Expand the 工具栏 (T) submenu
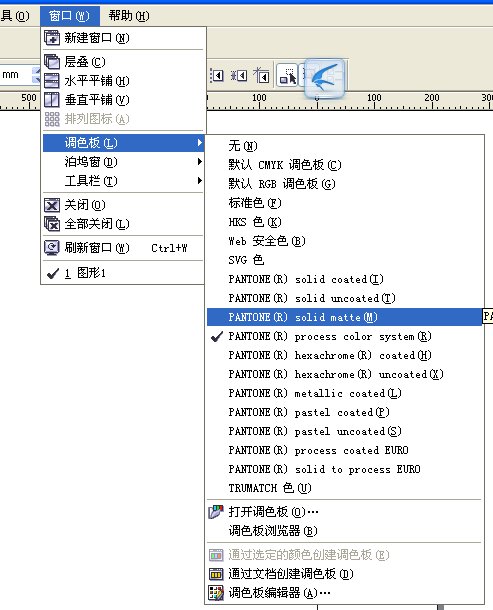Viewport: 493px width, 610px height. click(x=122, y=181)
